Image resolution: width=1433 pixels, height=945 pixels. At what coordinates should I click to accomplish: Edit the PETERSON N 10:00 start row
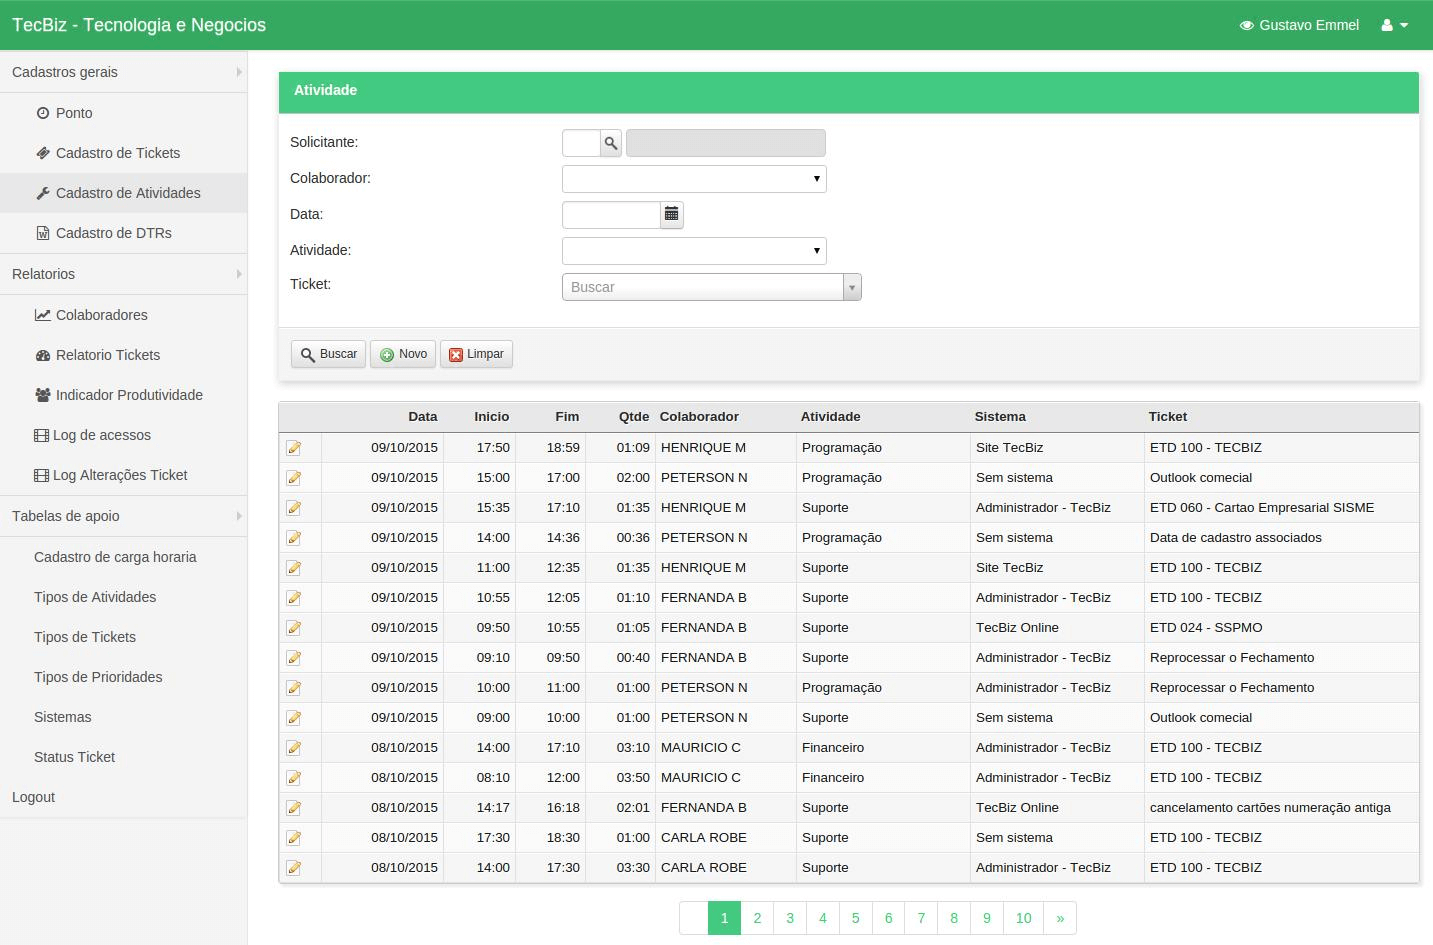click(x=294, y=688)
